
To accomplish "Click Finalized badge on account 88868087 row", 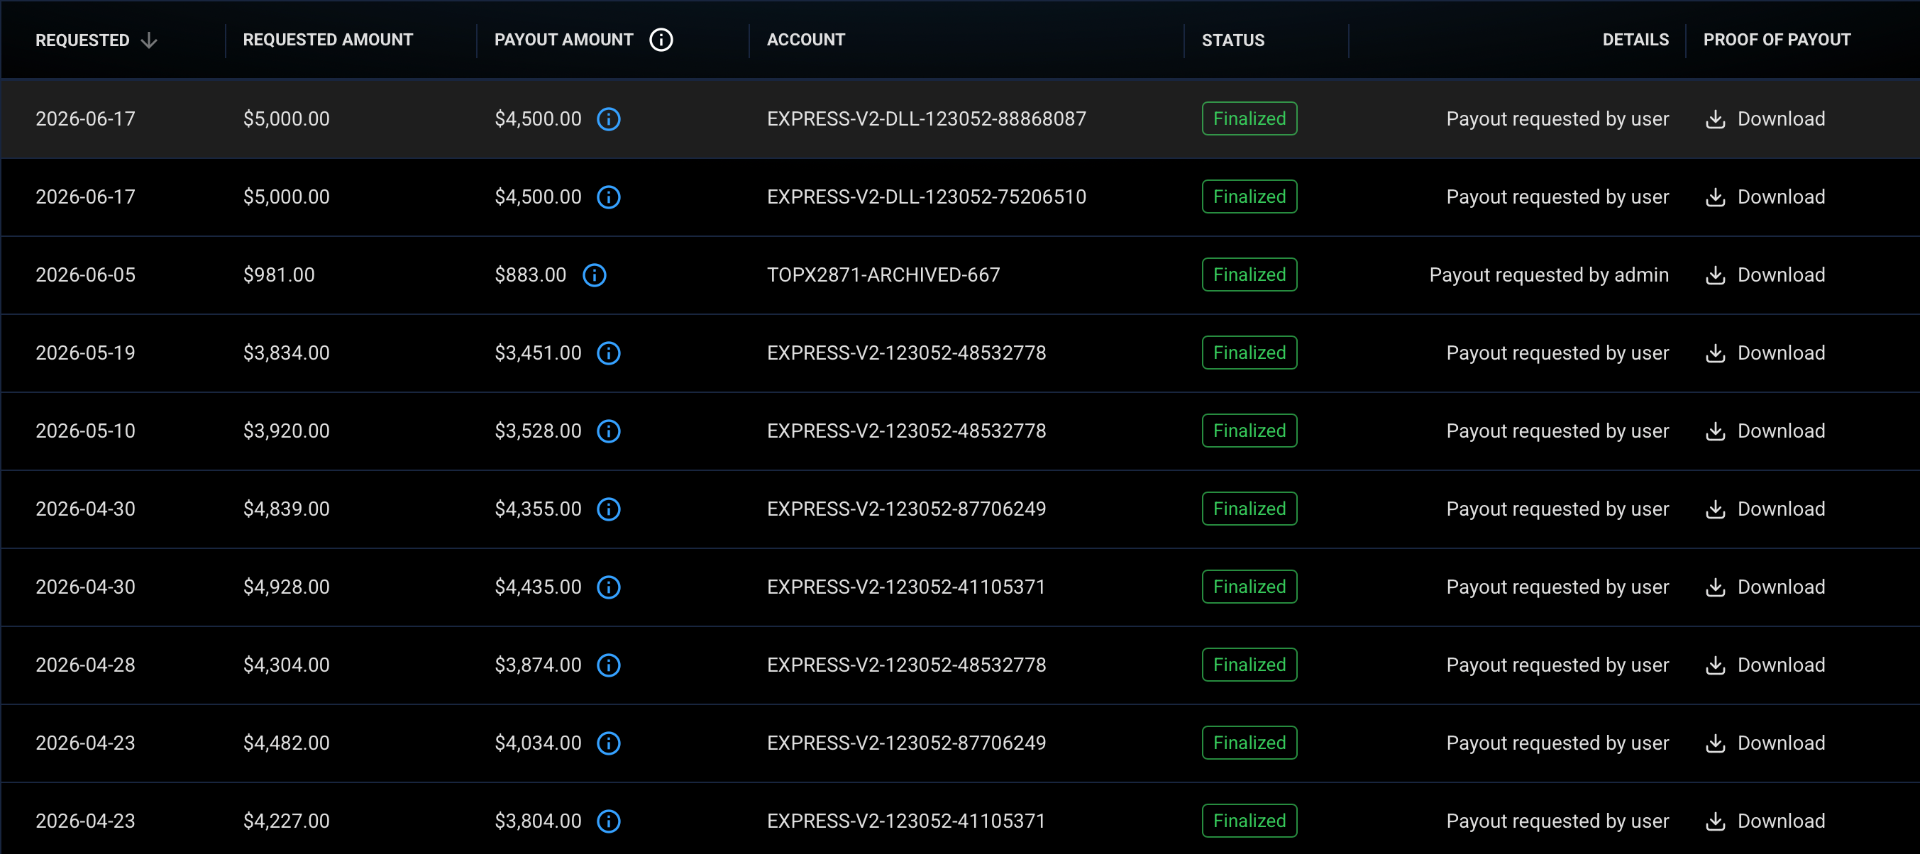I will [x=1250, y=119].
